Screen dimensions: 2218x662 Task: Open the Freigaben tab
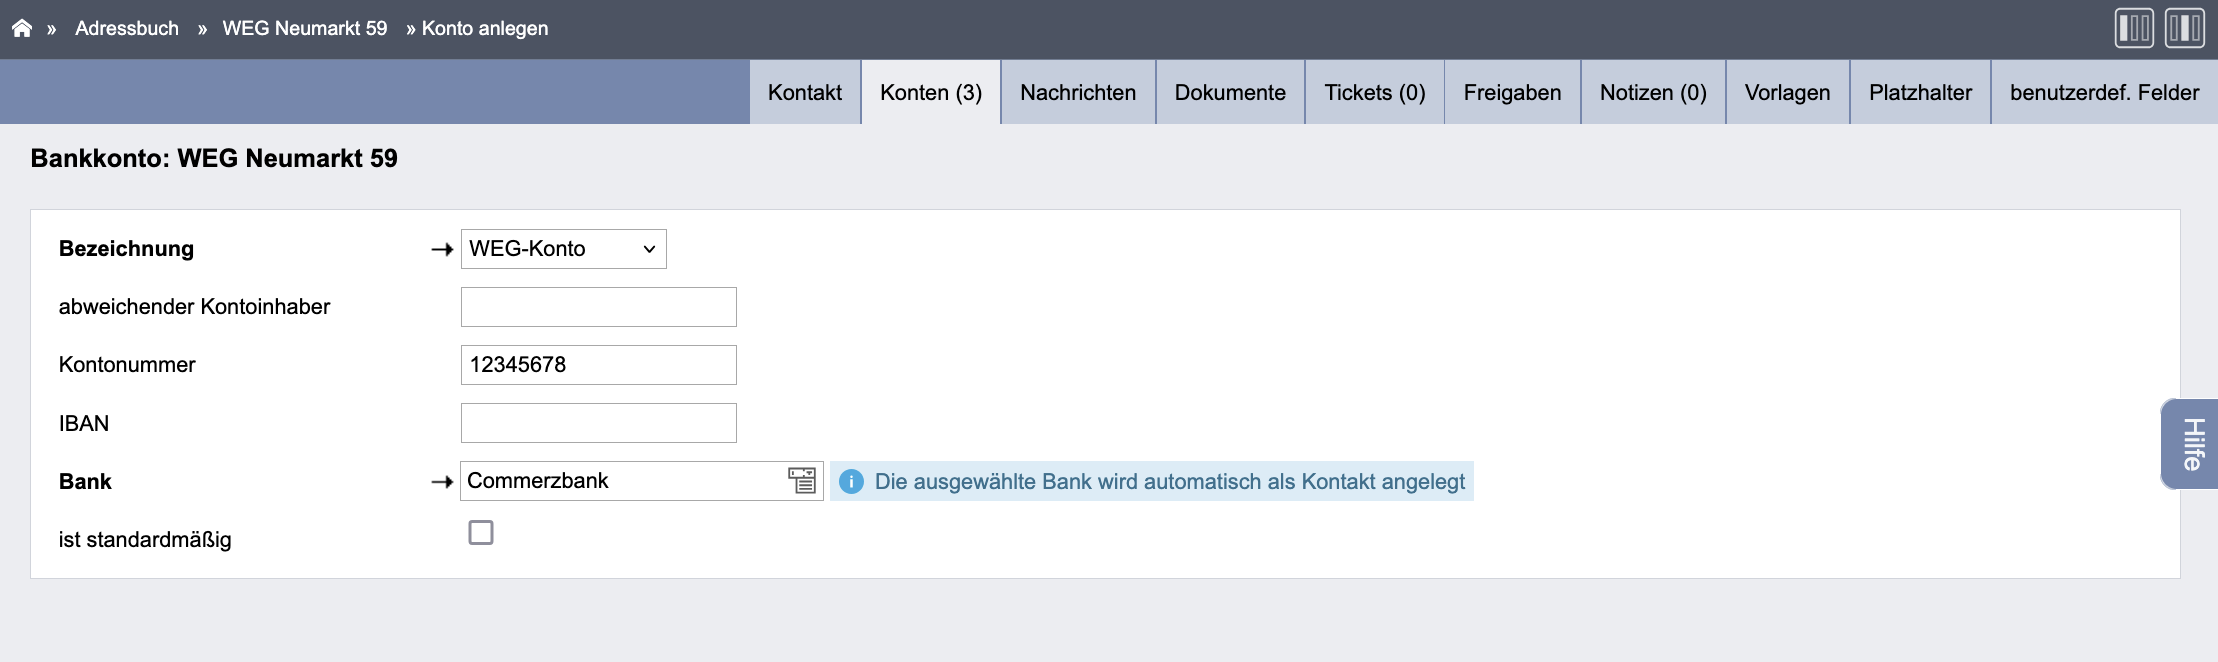(1512, 92)
